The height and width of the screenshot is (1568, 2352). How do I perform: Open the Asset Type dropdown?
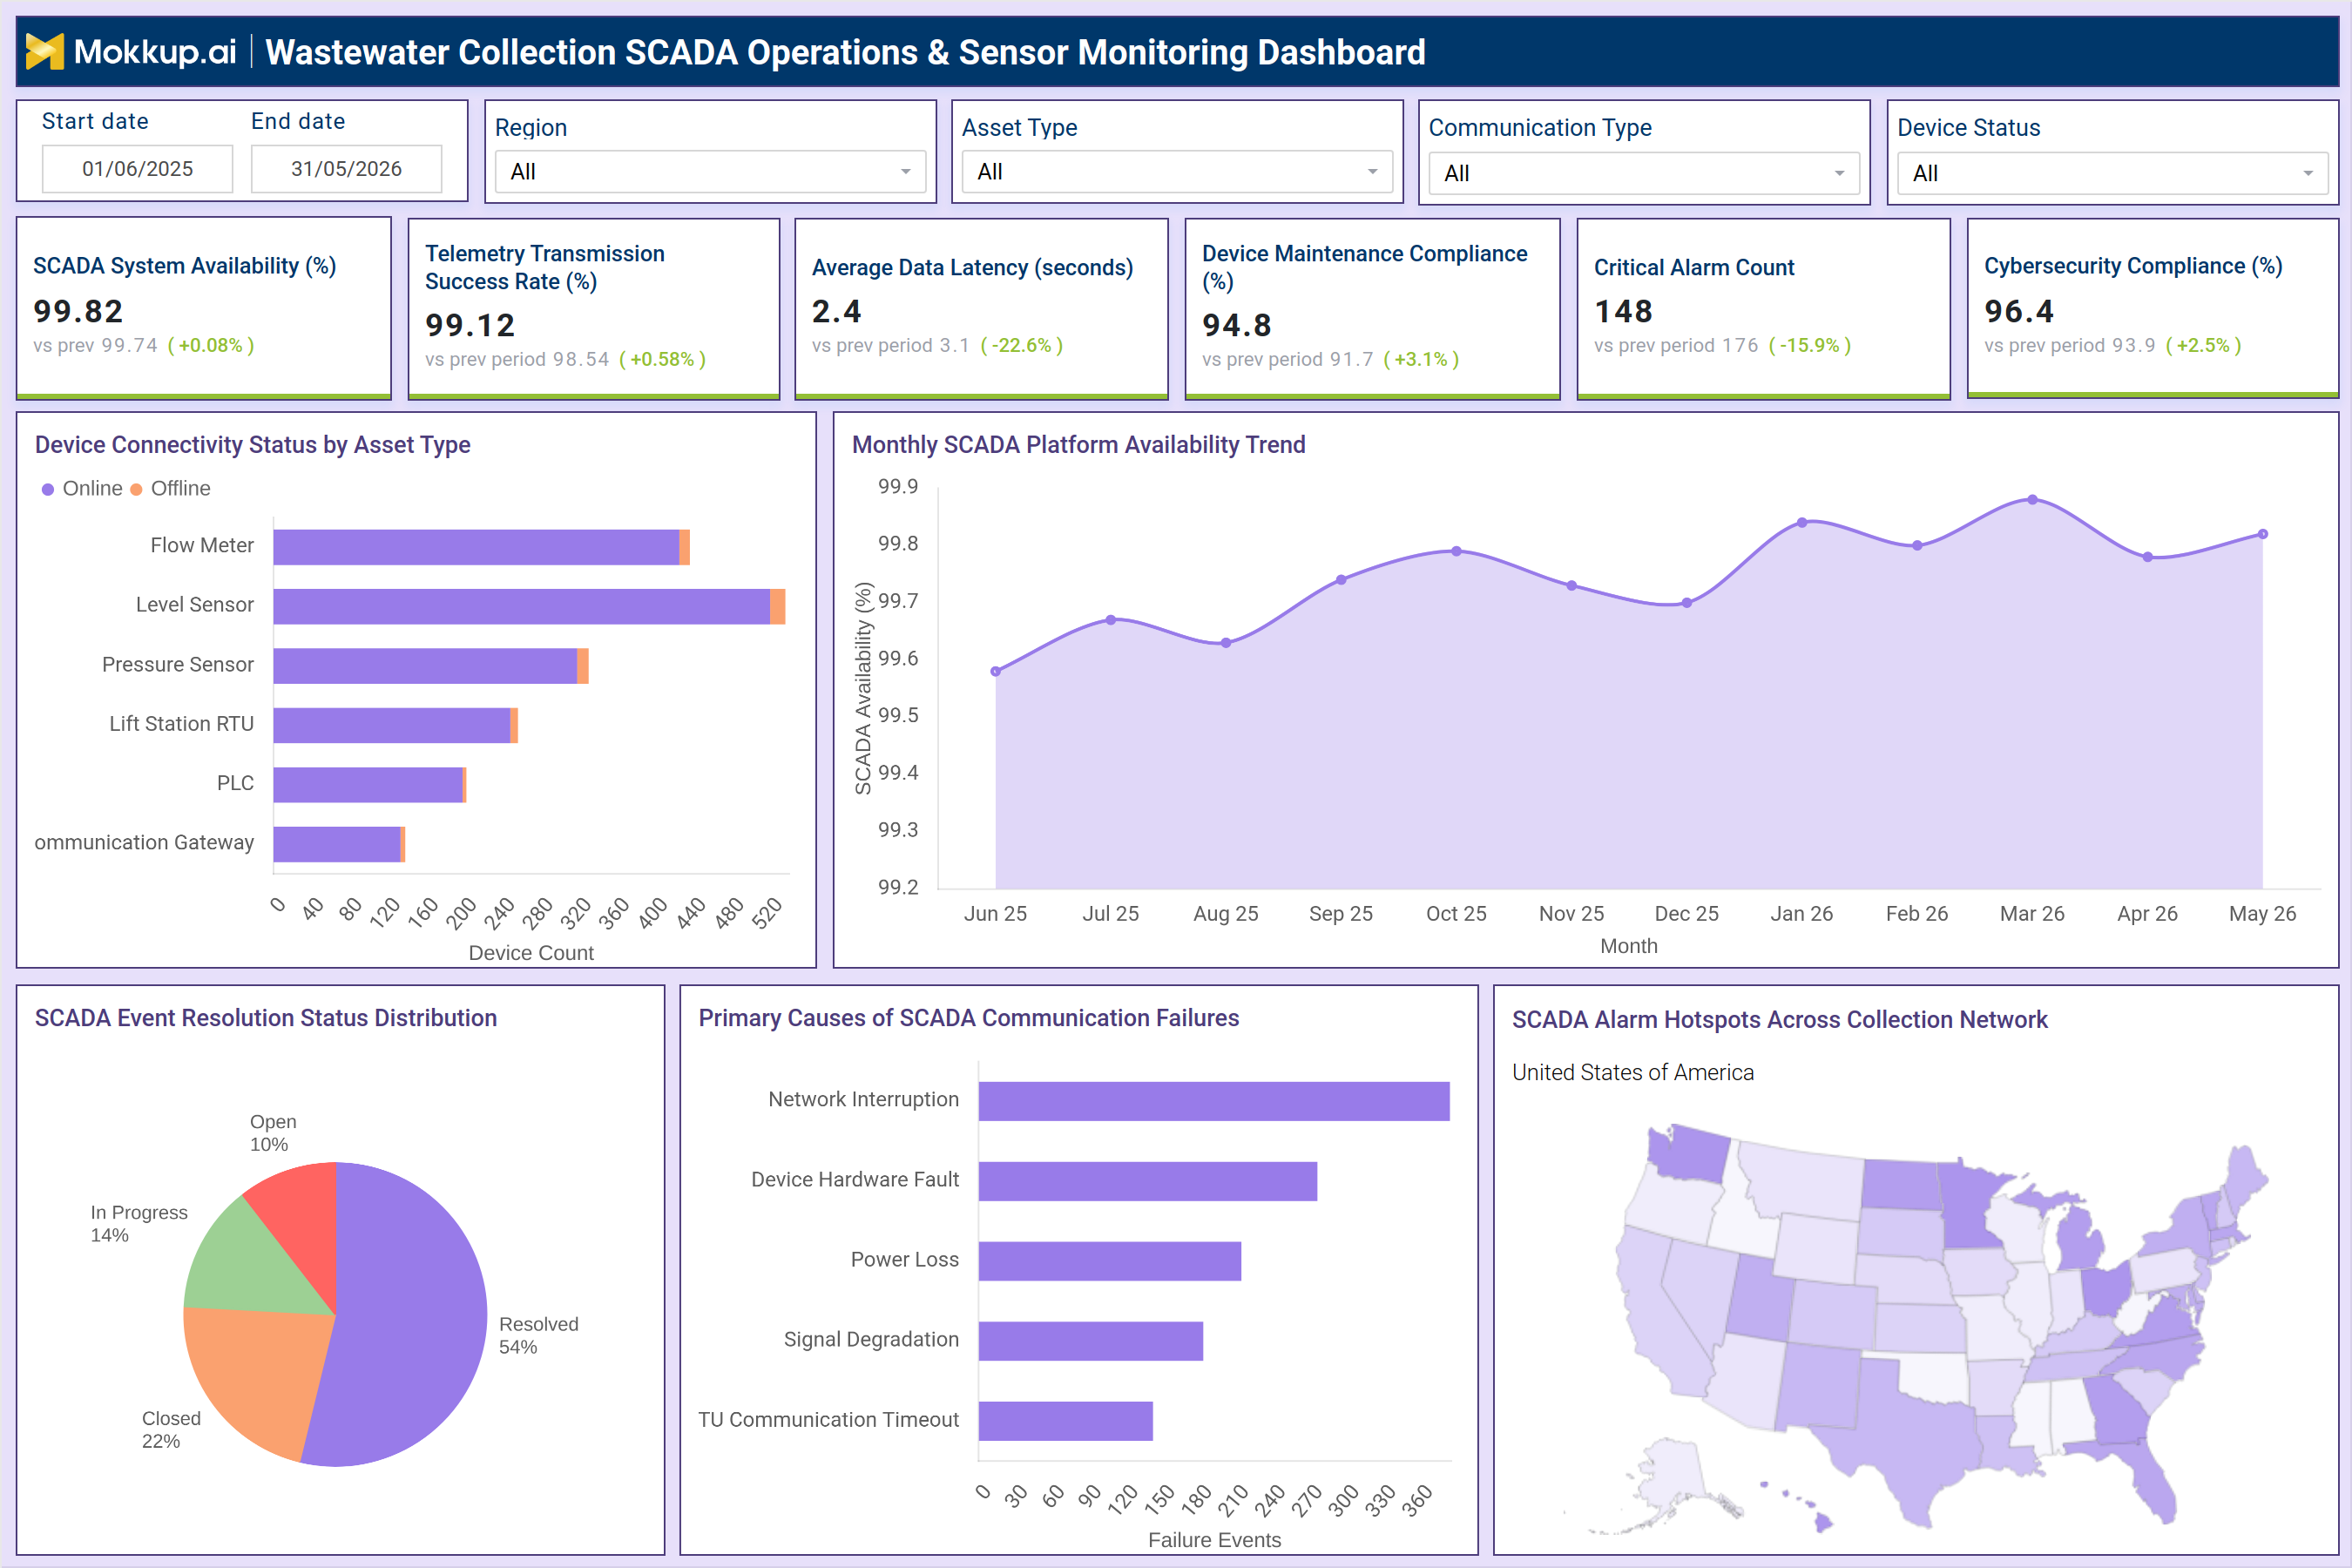[x=1177, y=172]
